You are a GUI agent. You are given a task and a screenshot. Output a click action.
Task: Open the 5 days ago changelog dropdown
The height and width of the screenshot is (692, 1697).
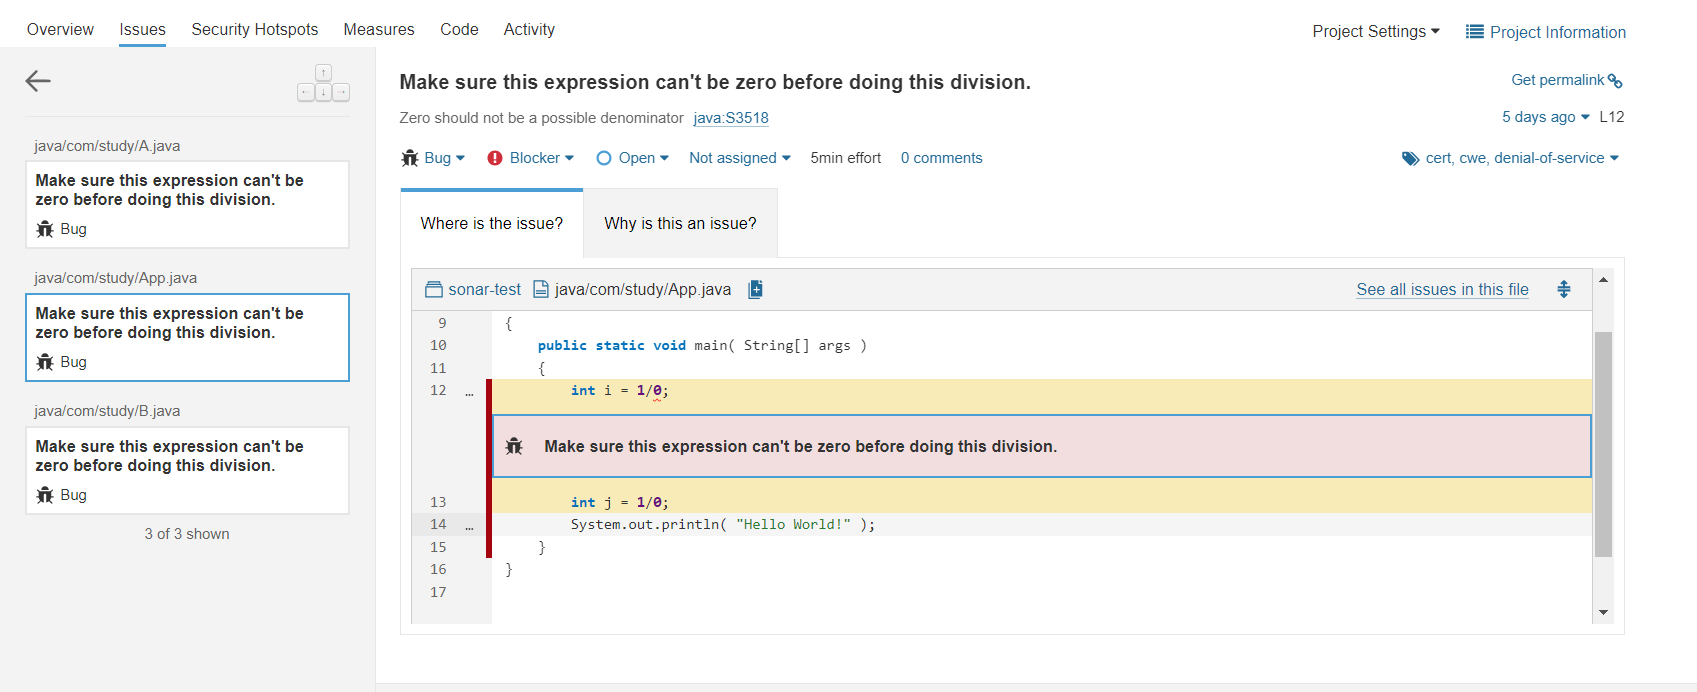coord(1545,117)
